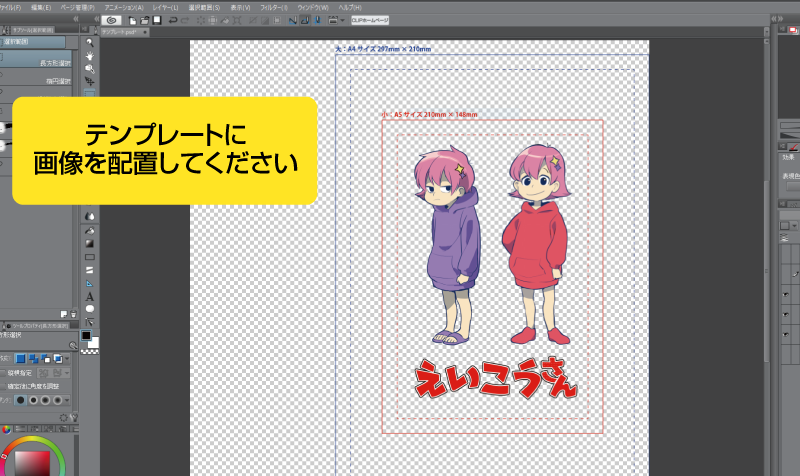The width and height of the screenshot is (800, 476).
Task: Select the Correct line tool
Action: (90, 322)
